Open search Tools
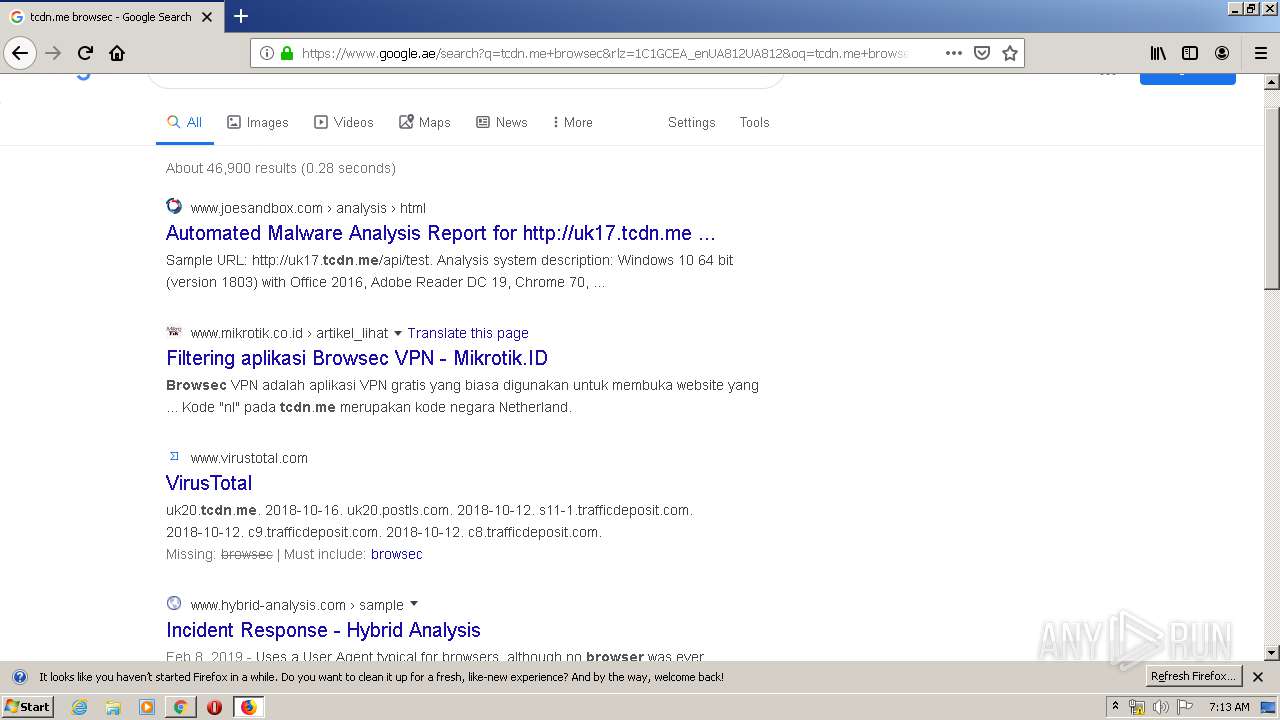This screenshot has width=1280, height=720. (x=755, y=122)
